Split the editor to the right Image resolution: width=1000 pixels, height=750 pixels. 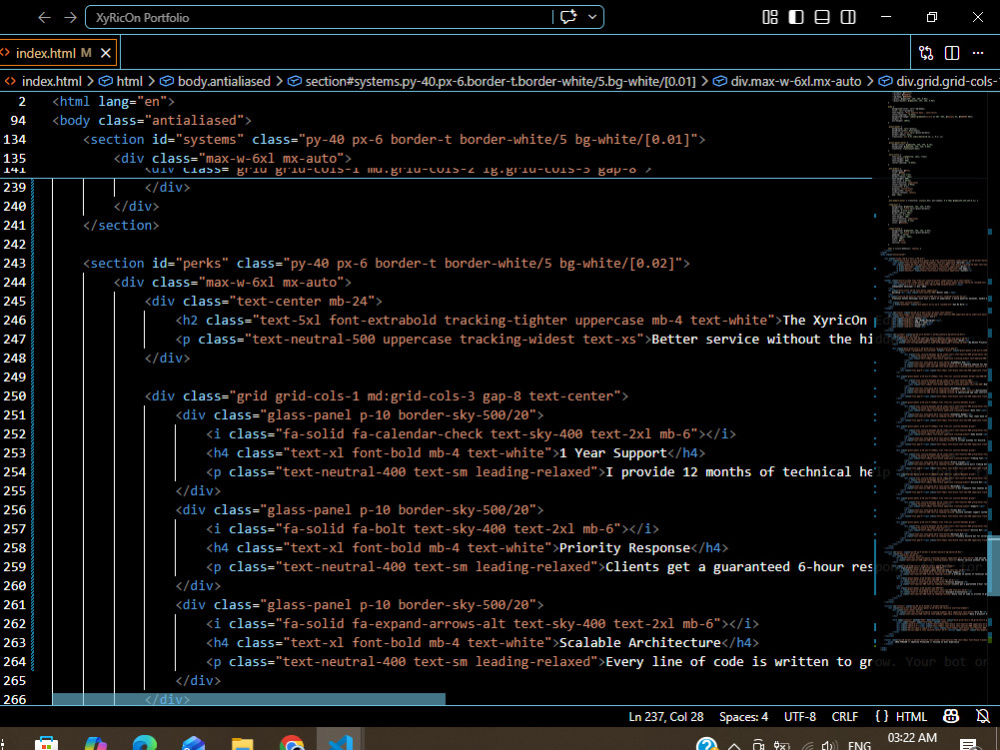pos(952,53)
